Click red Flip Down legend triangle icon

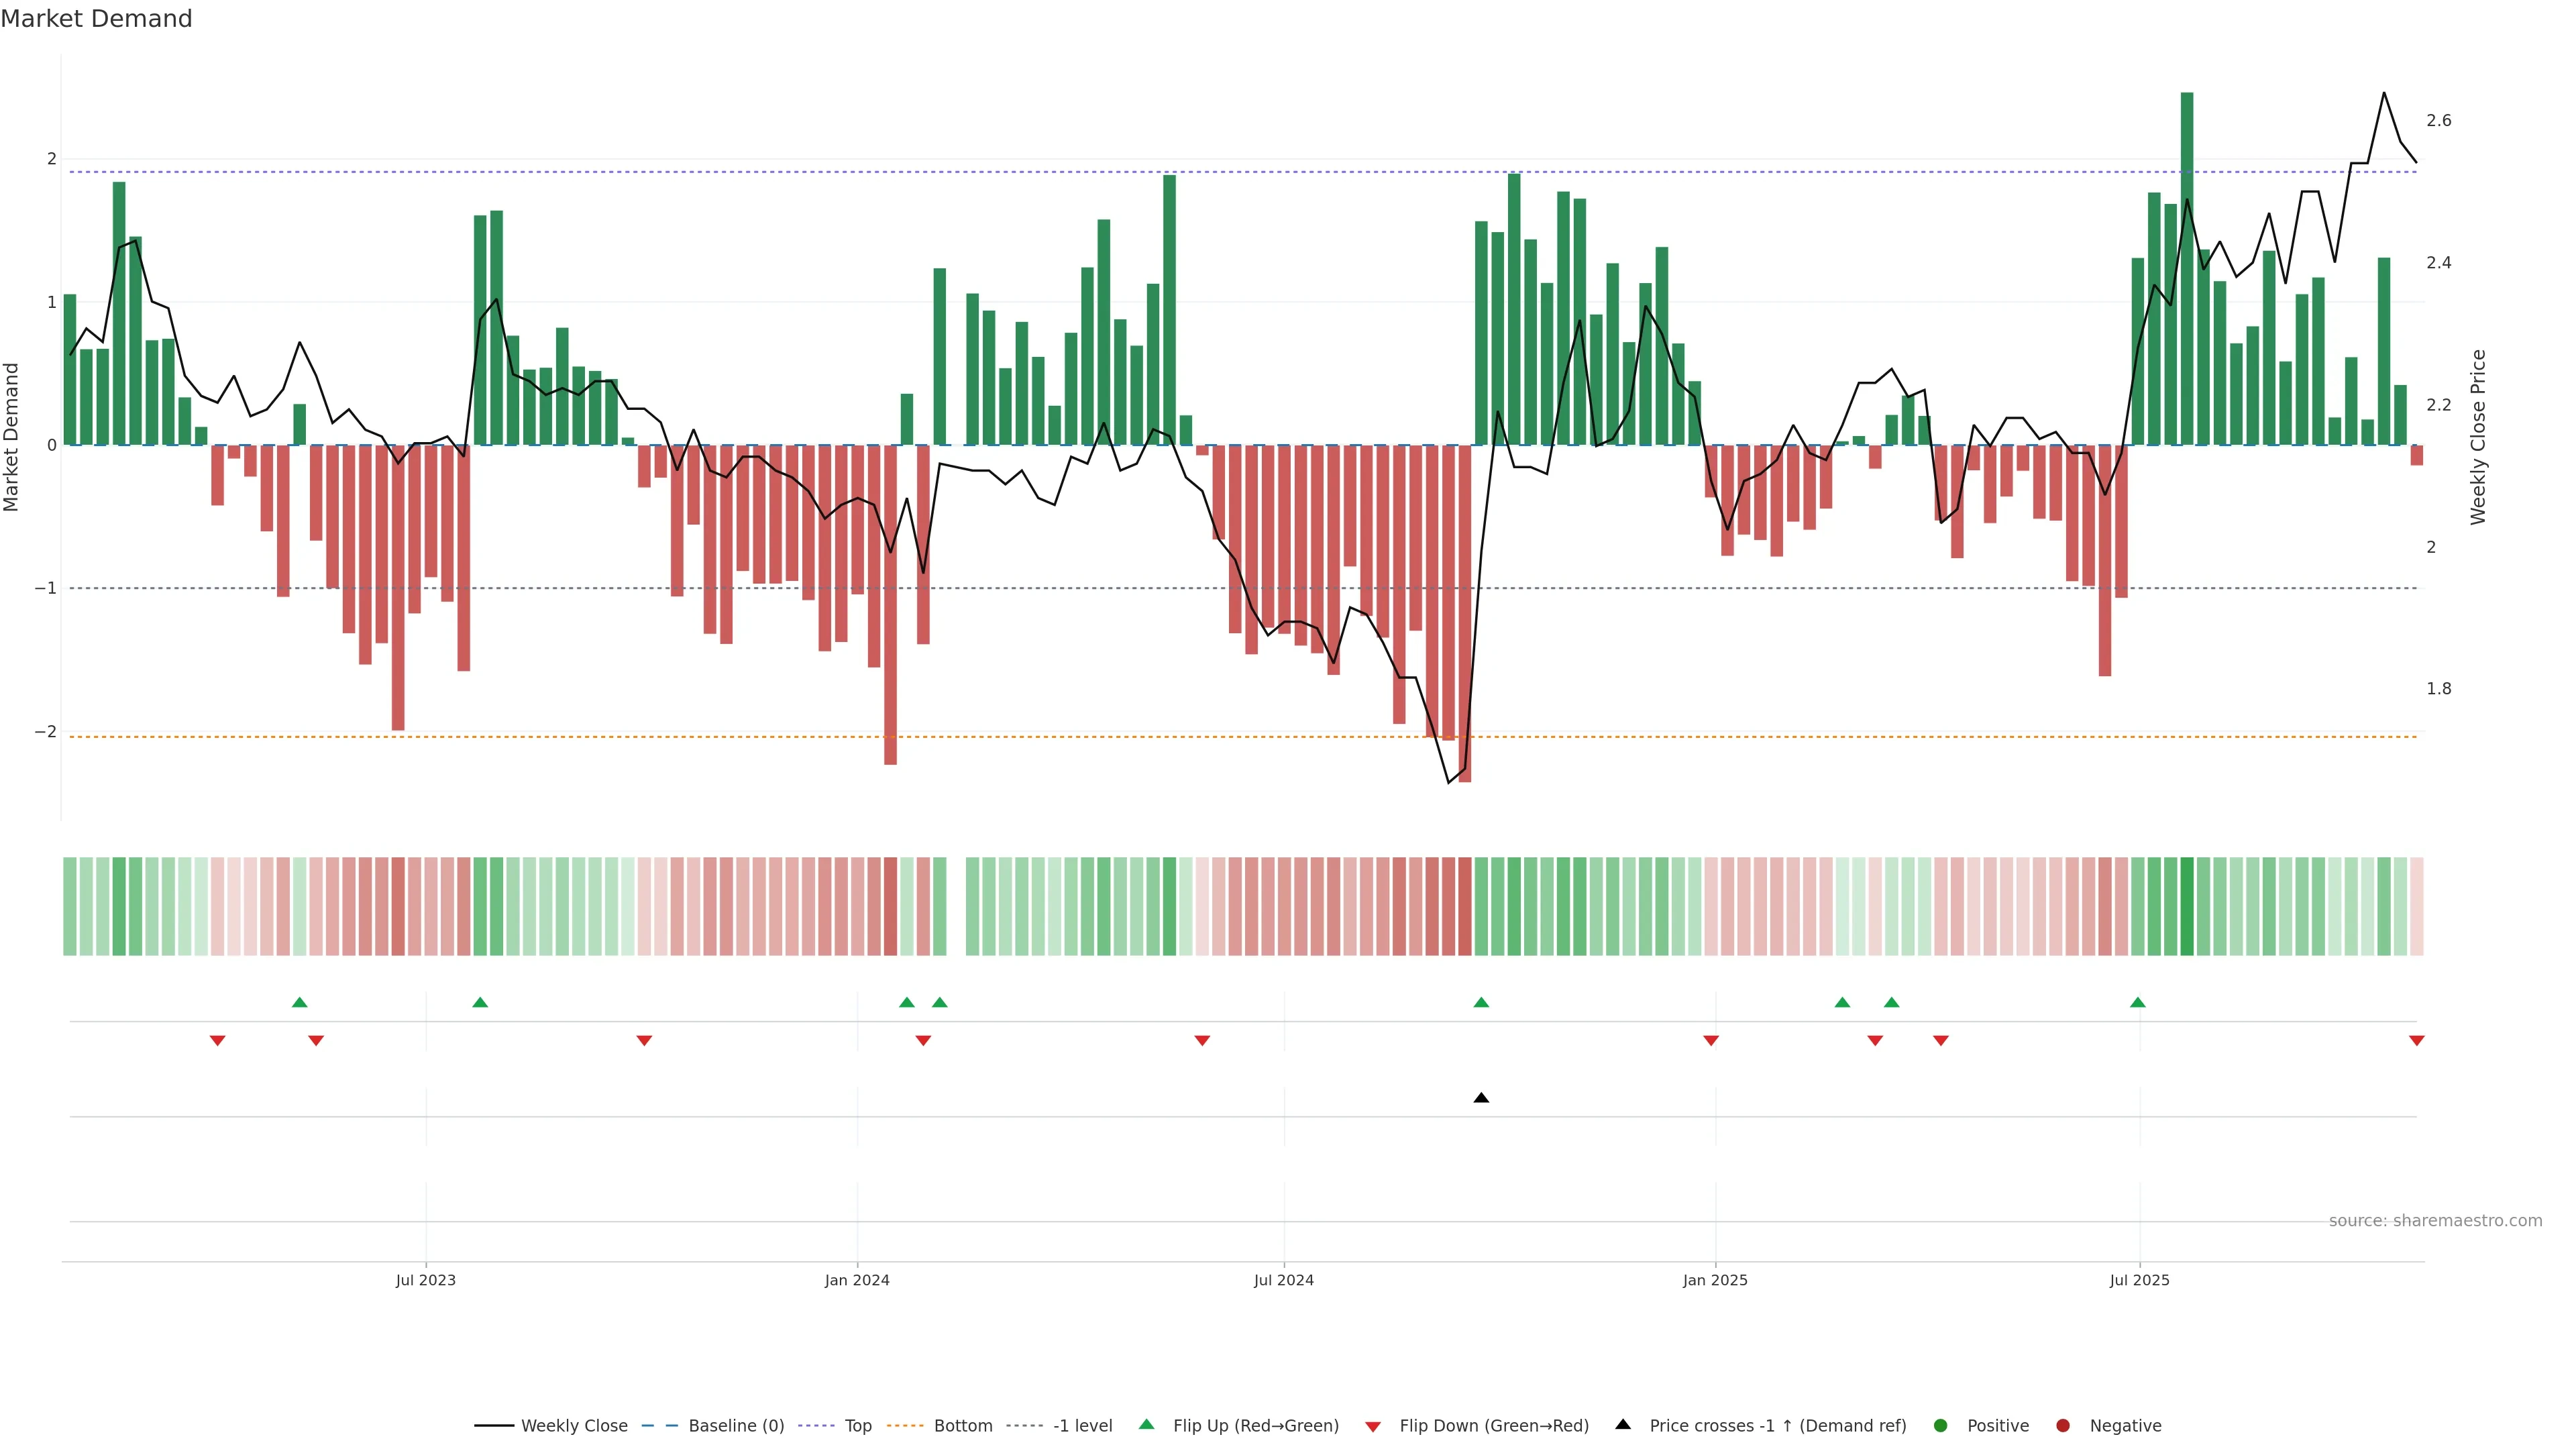pos(1373,1427)
